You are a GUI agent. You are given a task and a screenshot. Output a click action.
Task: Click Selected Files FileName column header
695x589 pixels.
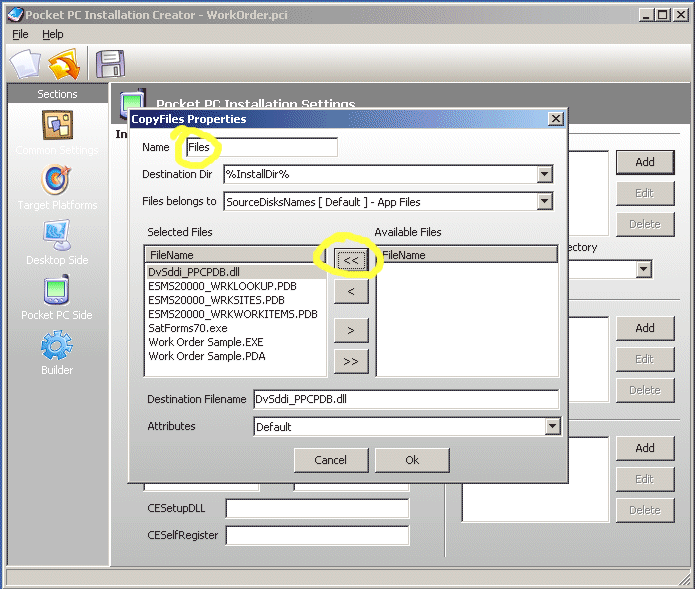236,255
